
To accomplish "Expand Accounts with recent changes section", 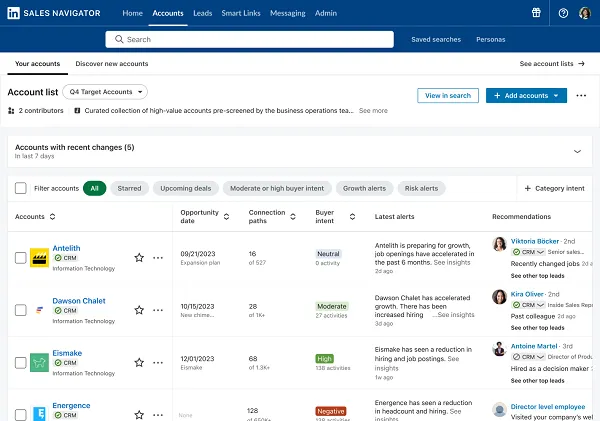I will click(577, 152).
